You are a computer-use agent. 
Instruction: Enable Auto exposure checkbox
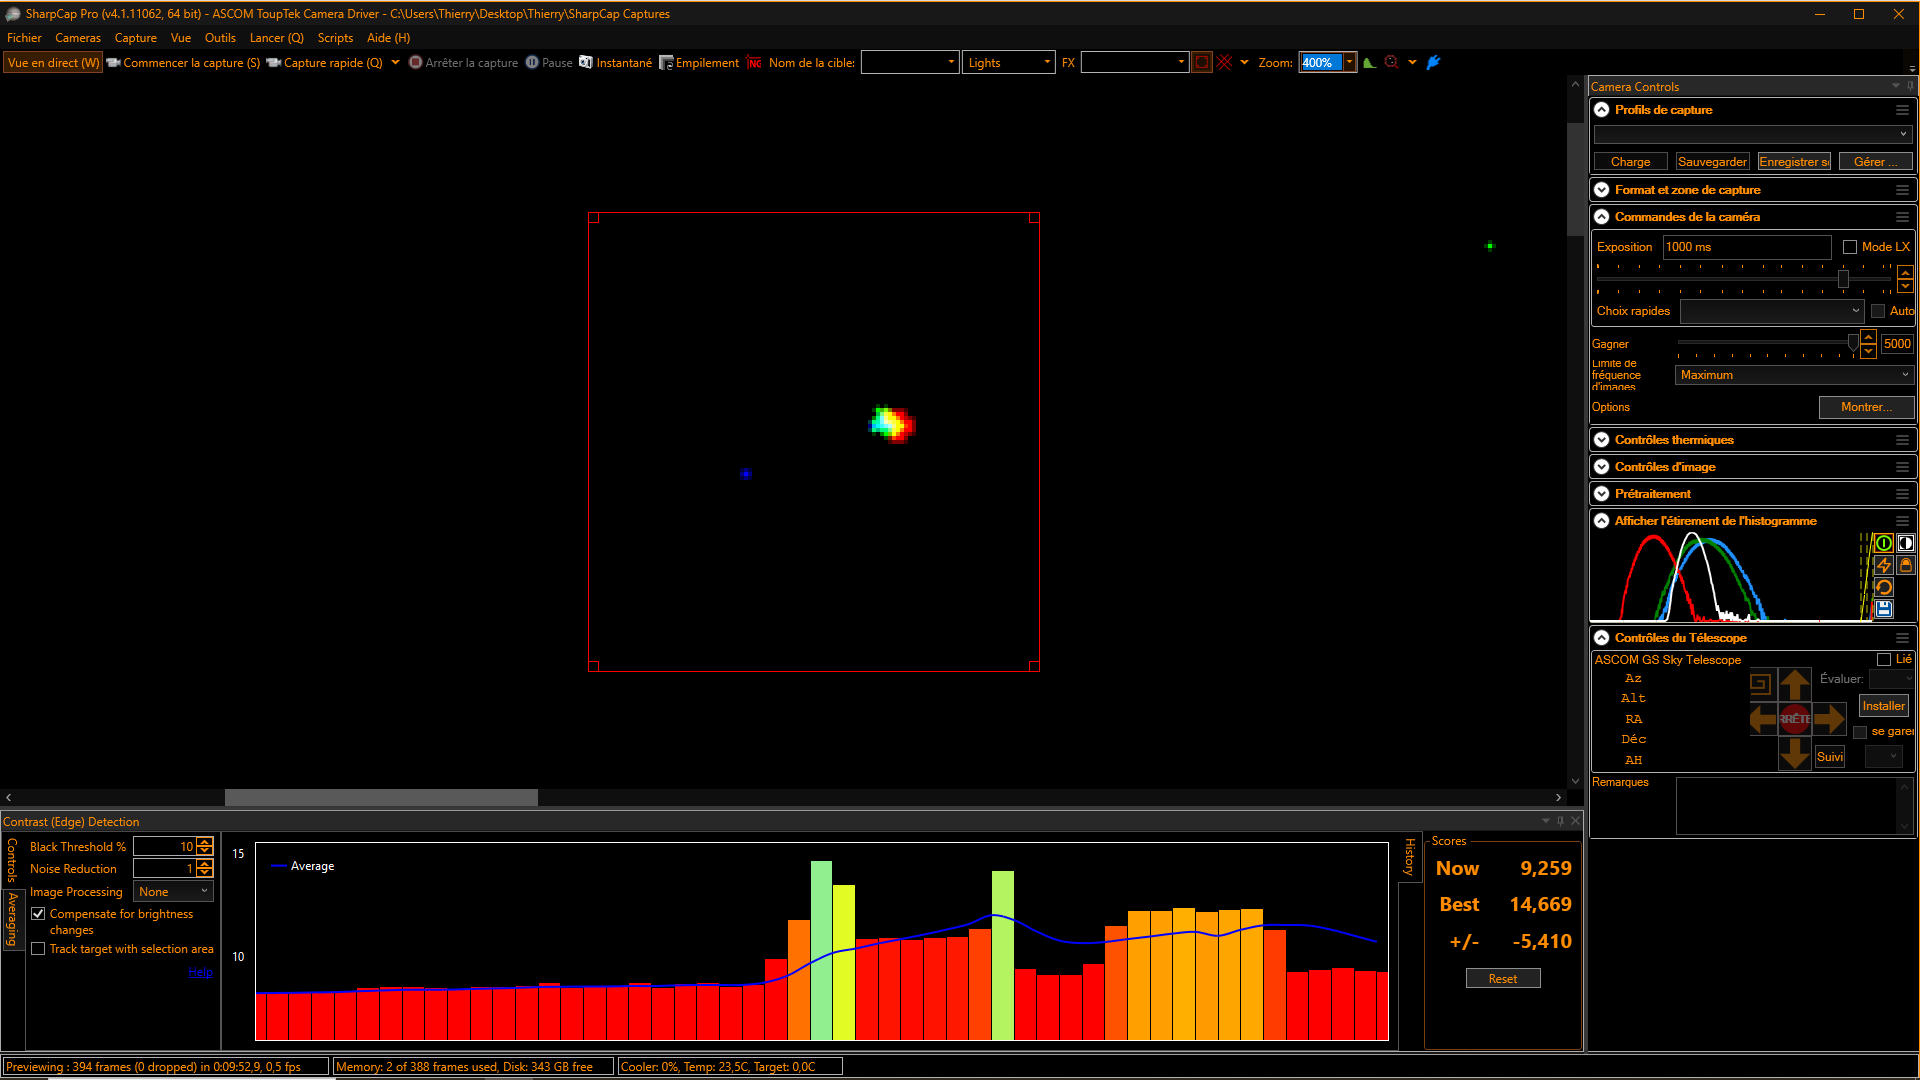coord(1878,311)
